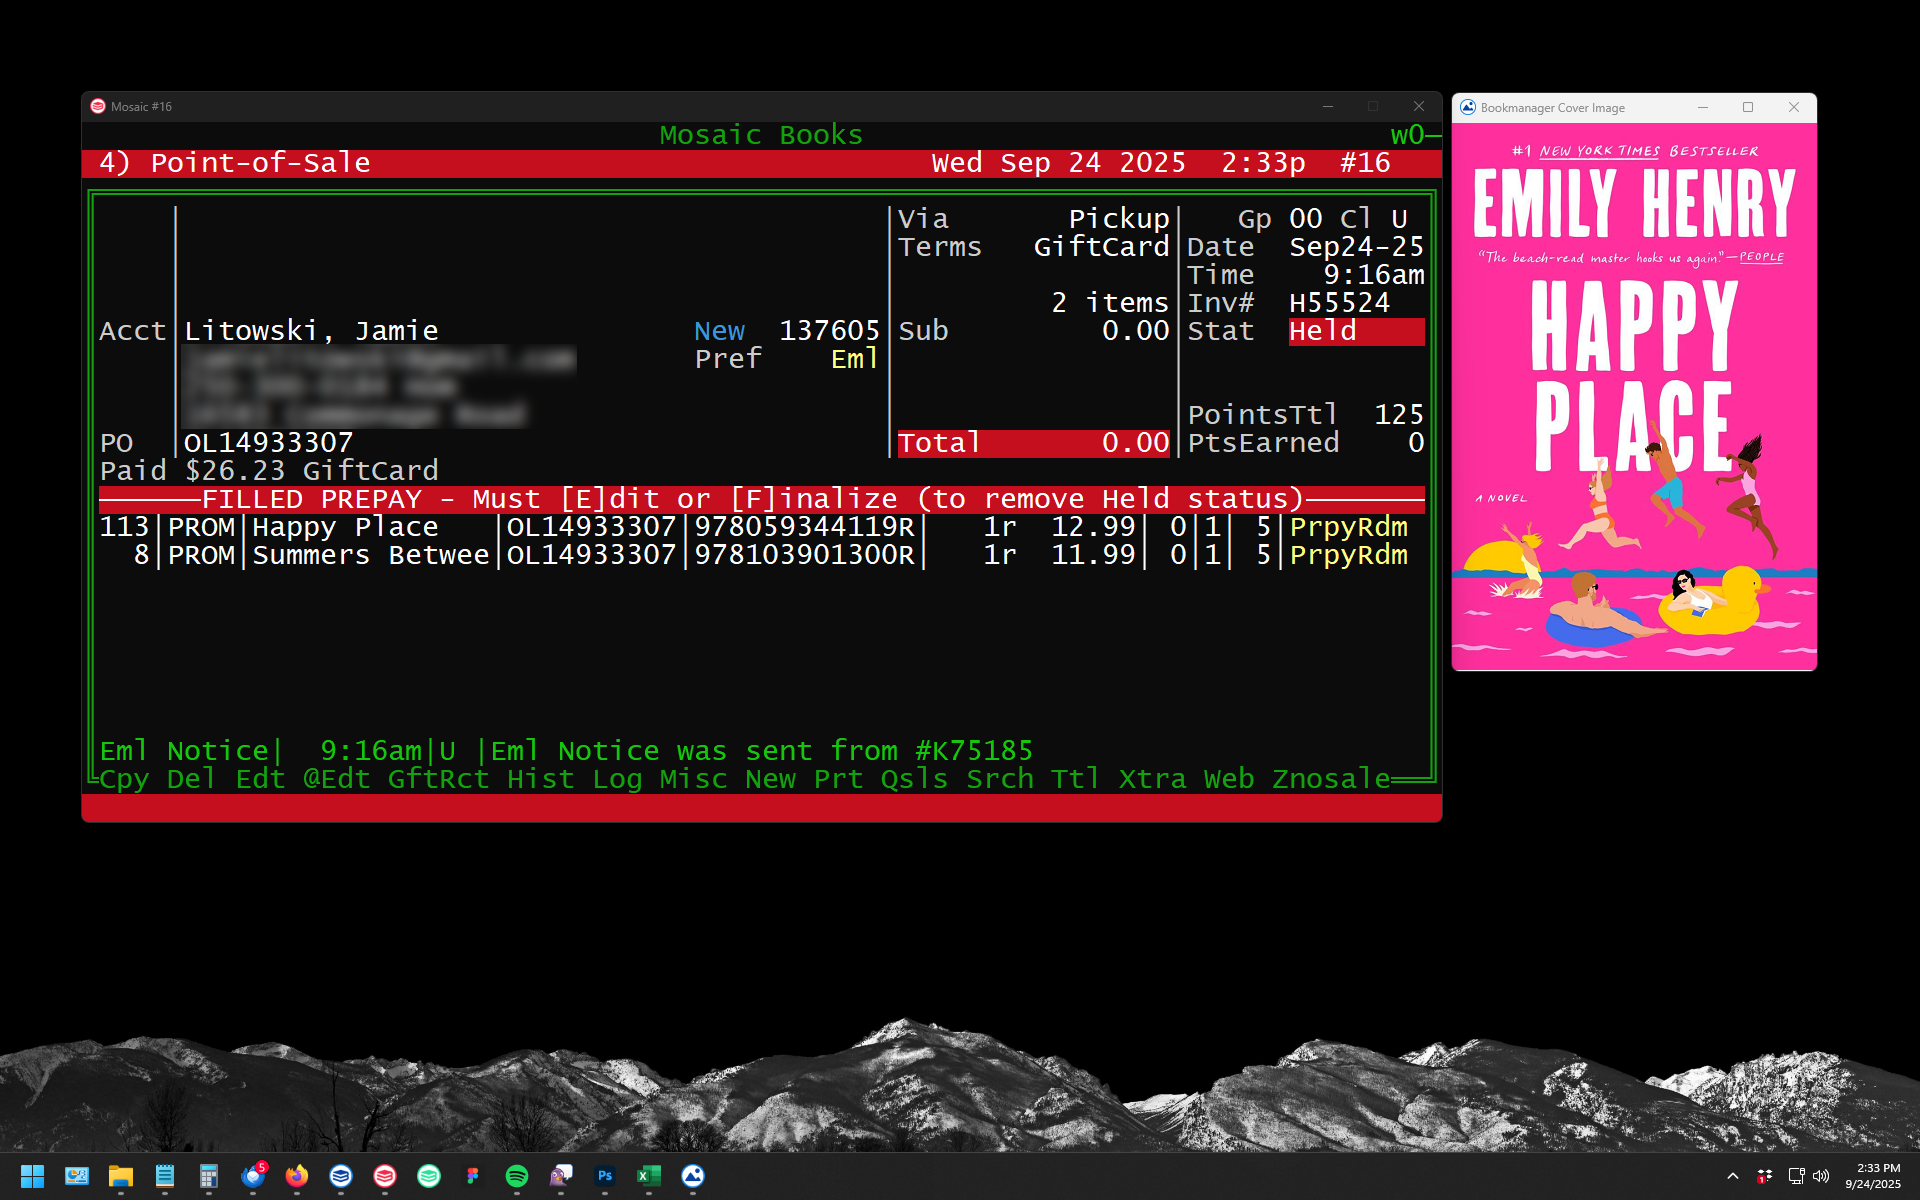Open the Calculator taskbar icon

click(x=209, y=1176)
